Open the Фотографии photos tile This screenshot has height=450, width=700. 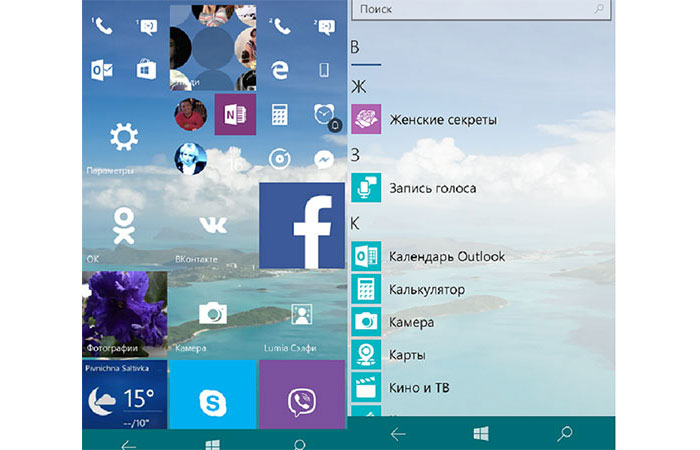click(125, 314)
